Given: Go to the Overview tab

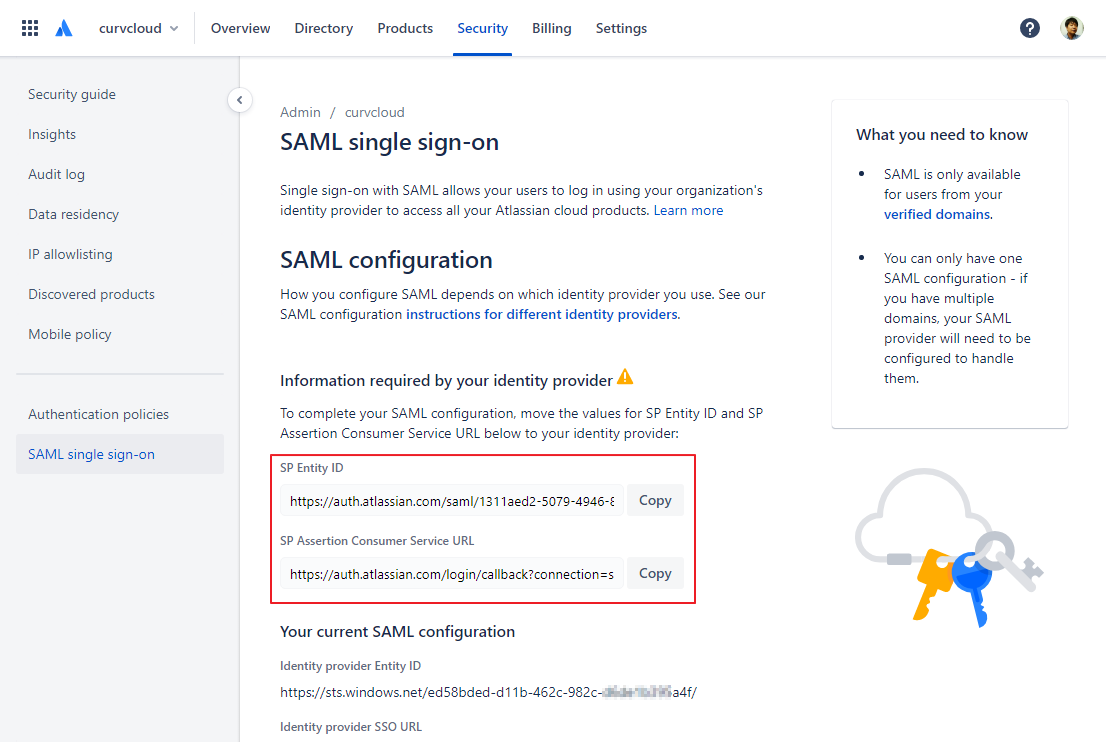Looking at the screenshot, I should pos(241,28).
